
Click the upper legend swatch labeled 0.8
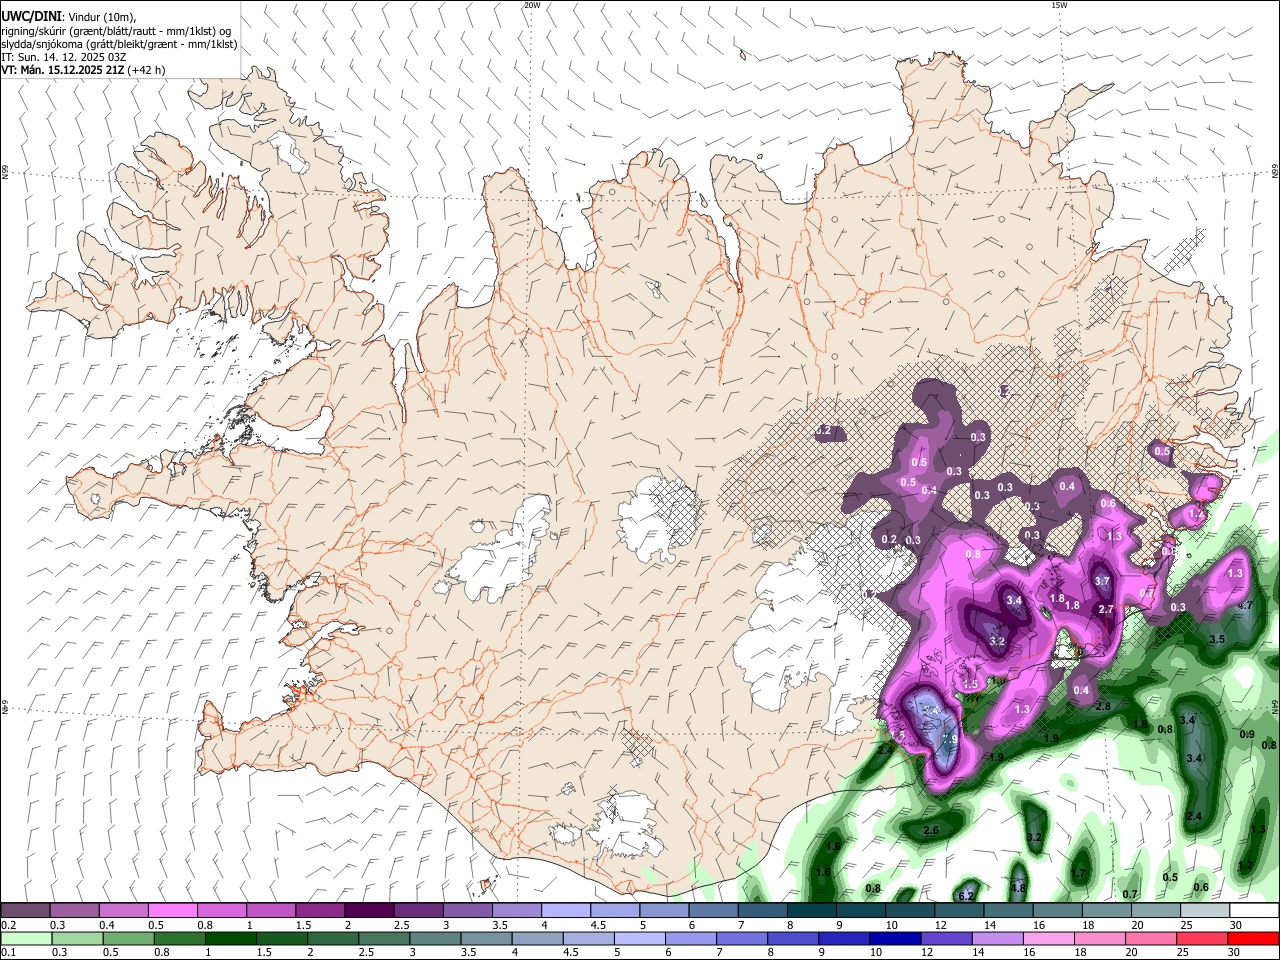221,910
